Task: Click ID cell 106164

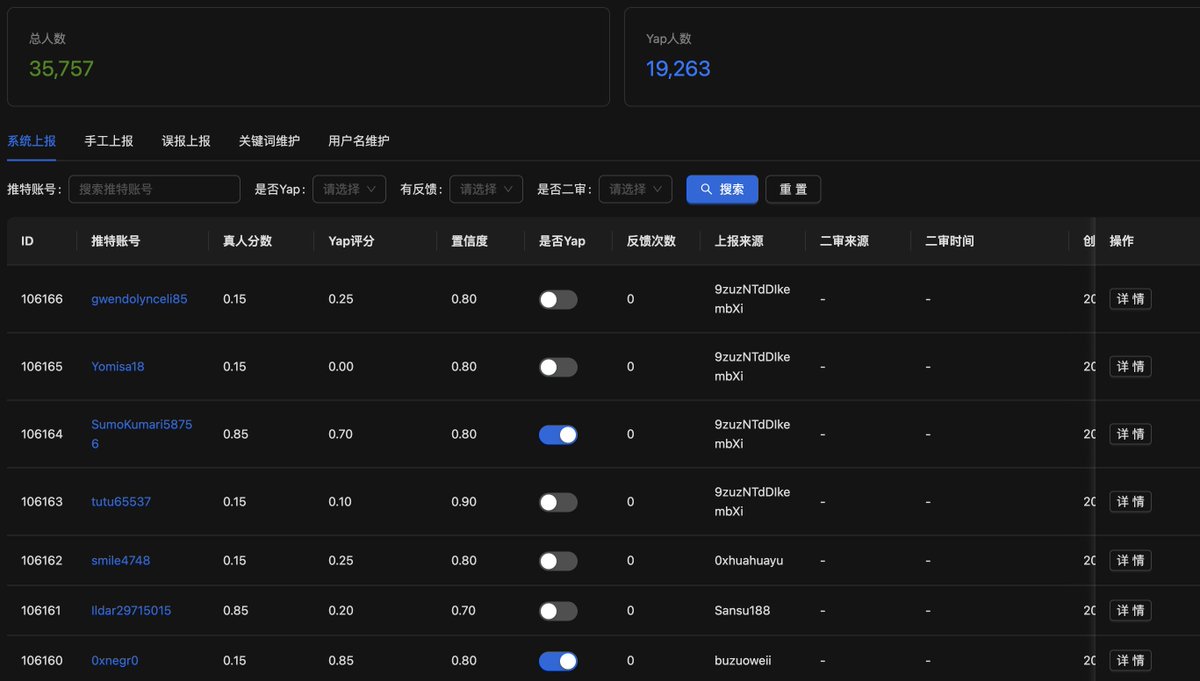Action: pos(42,434)
